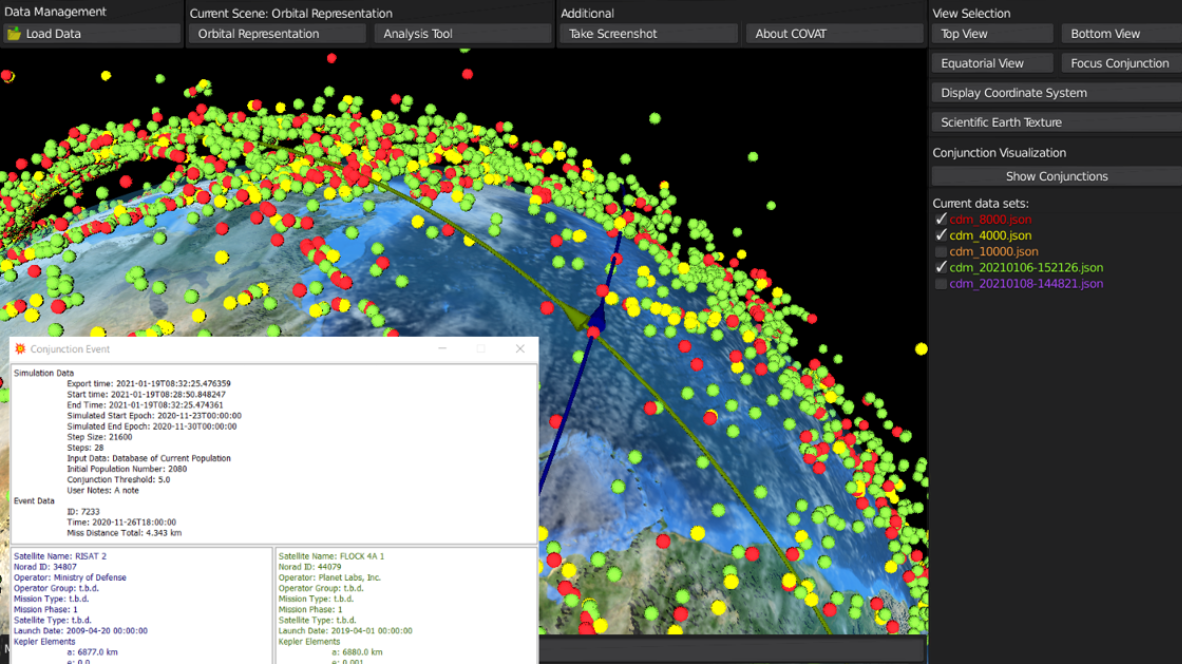Screen dimensions: 1182x664
Task: Click the folder icon on Load Data
Action: click(14, 34)
